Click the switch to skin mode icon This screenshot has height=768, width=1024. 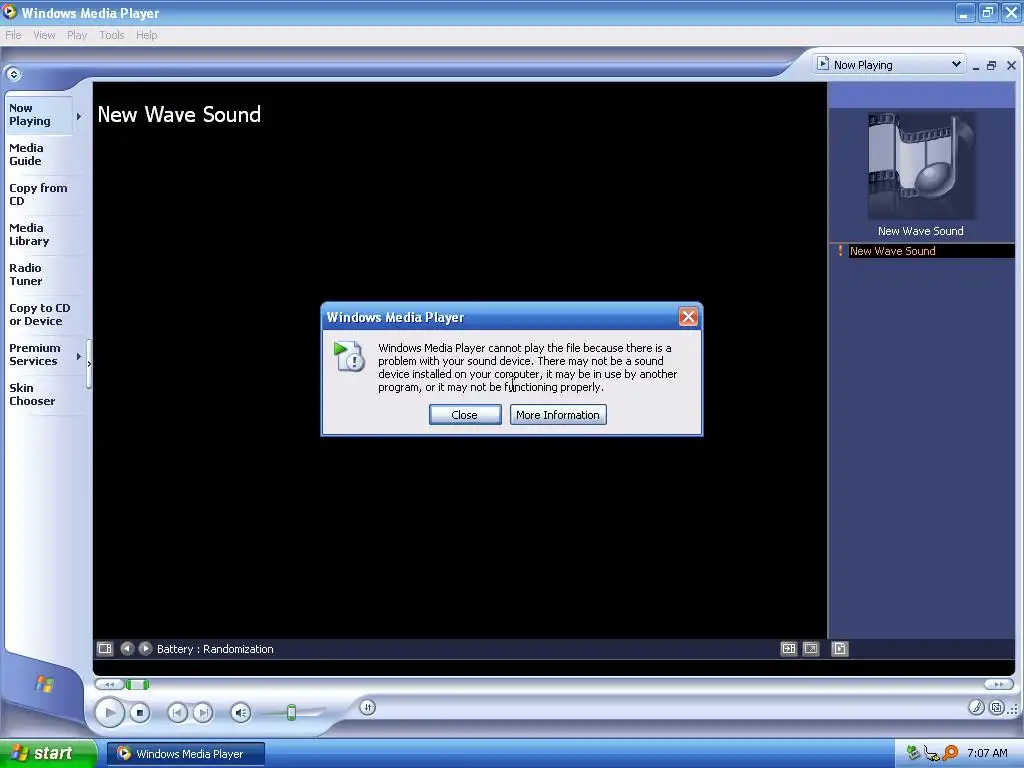click(x=997, y=707)
